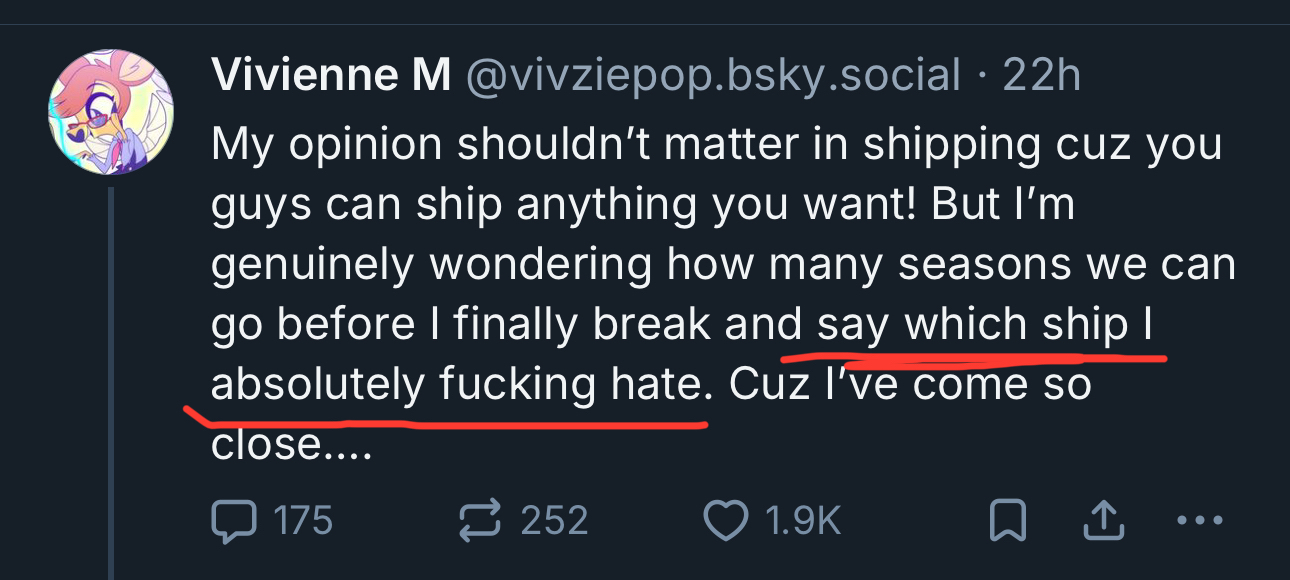Click the 22h timestamp
The image size is (1290, 580).
tap(1041, 76)
